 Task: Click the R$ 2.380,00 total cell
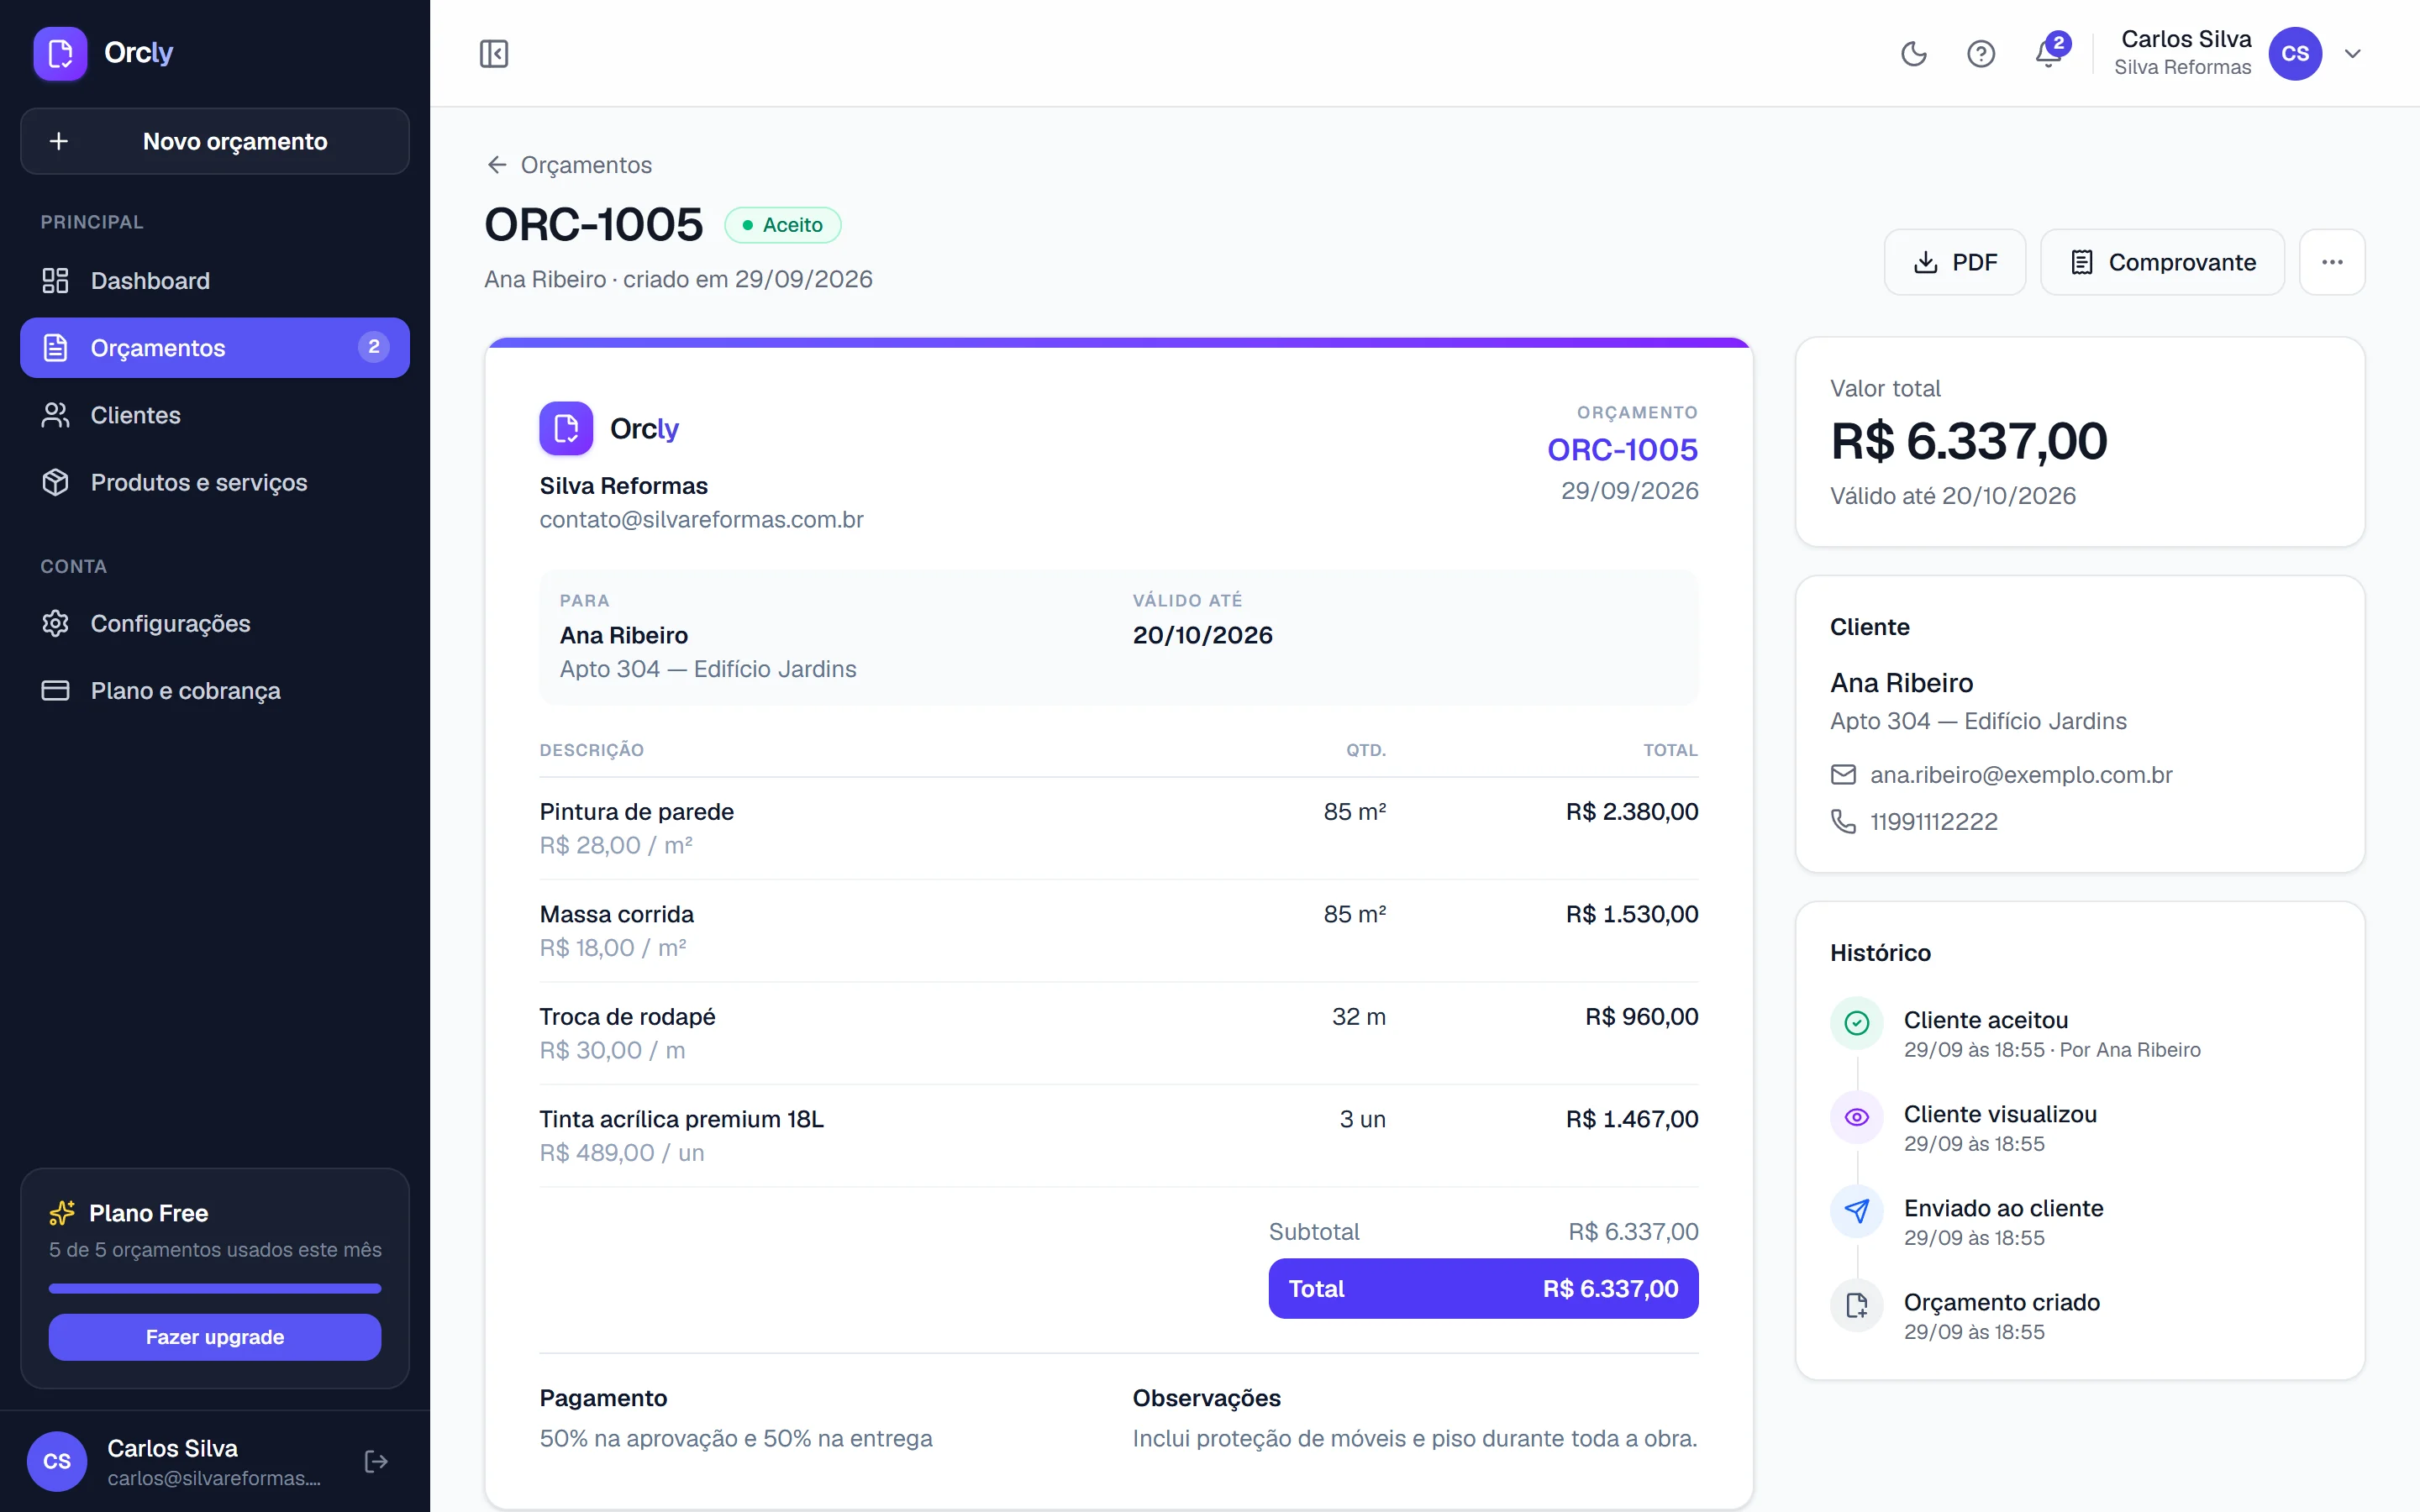click(x=1632, y=812)
